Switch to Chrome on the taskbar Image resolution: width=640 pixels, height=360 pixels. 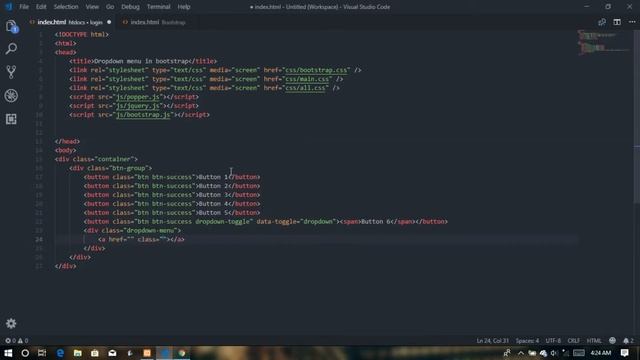pyautogui.click(x=182, y=353)
